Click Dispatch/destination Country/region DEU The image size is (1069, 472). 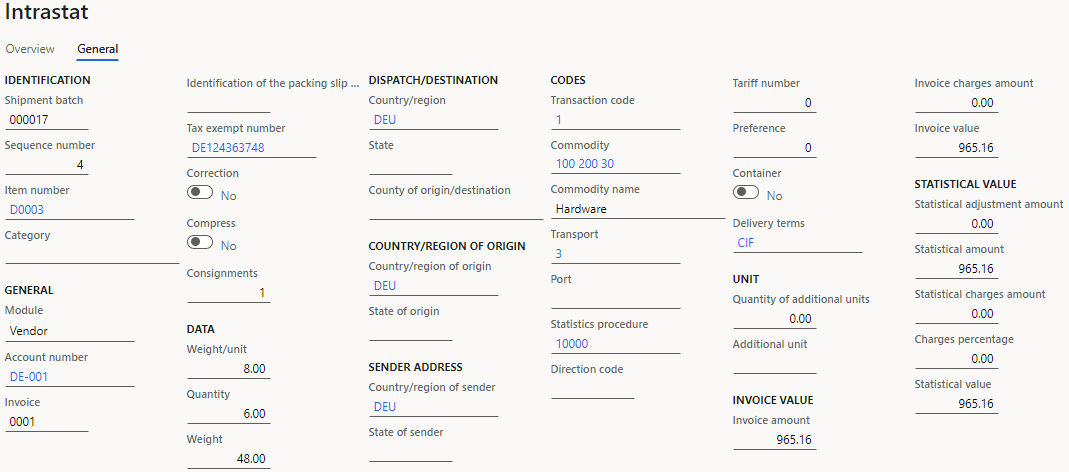click(434, 120)
